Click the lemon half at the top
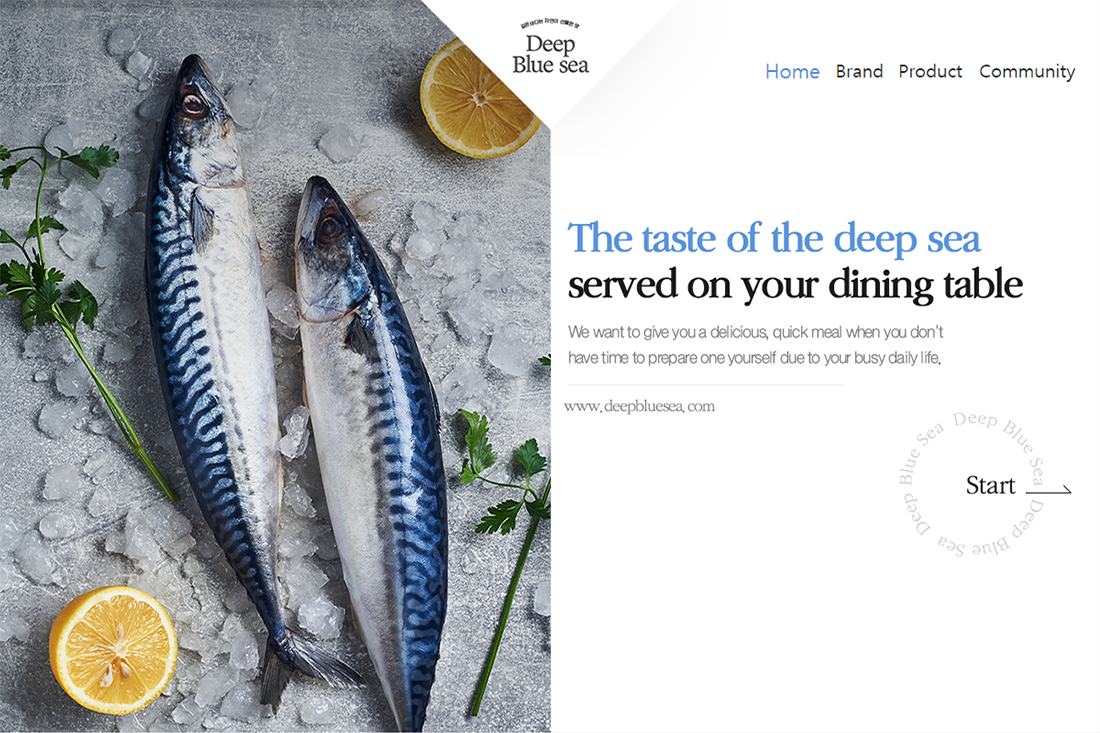 tap(479, 97)
